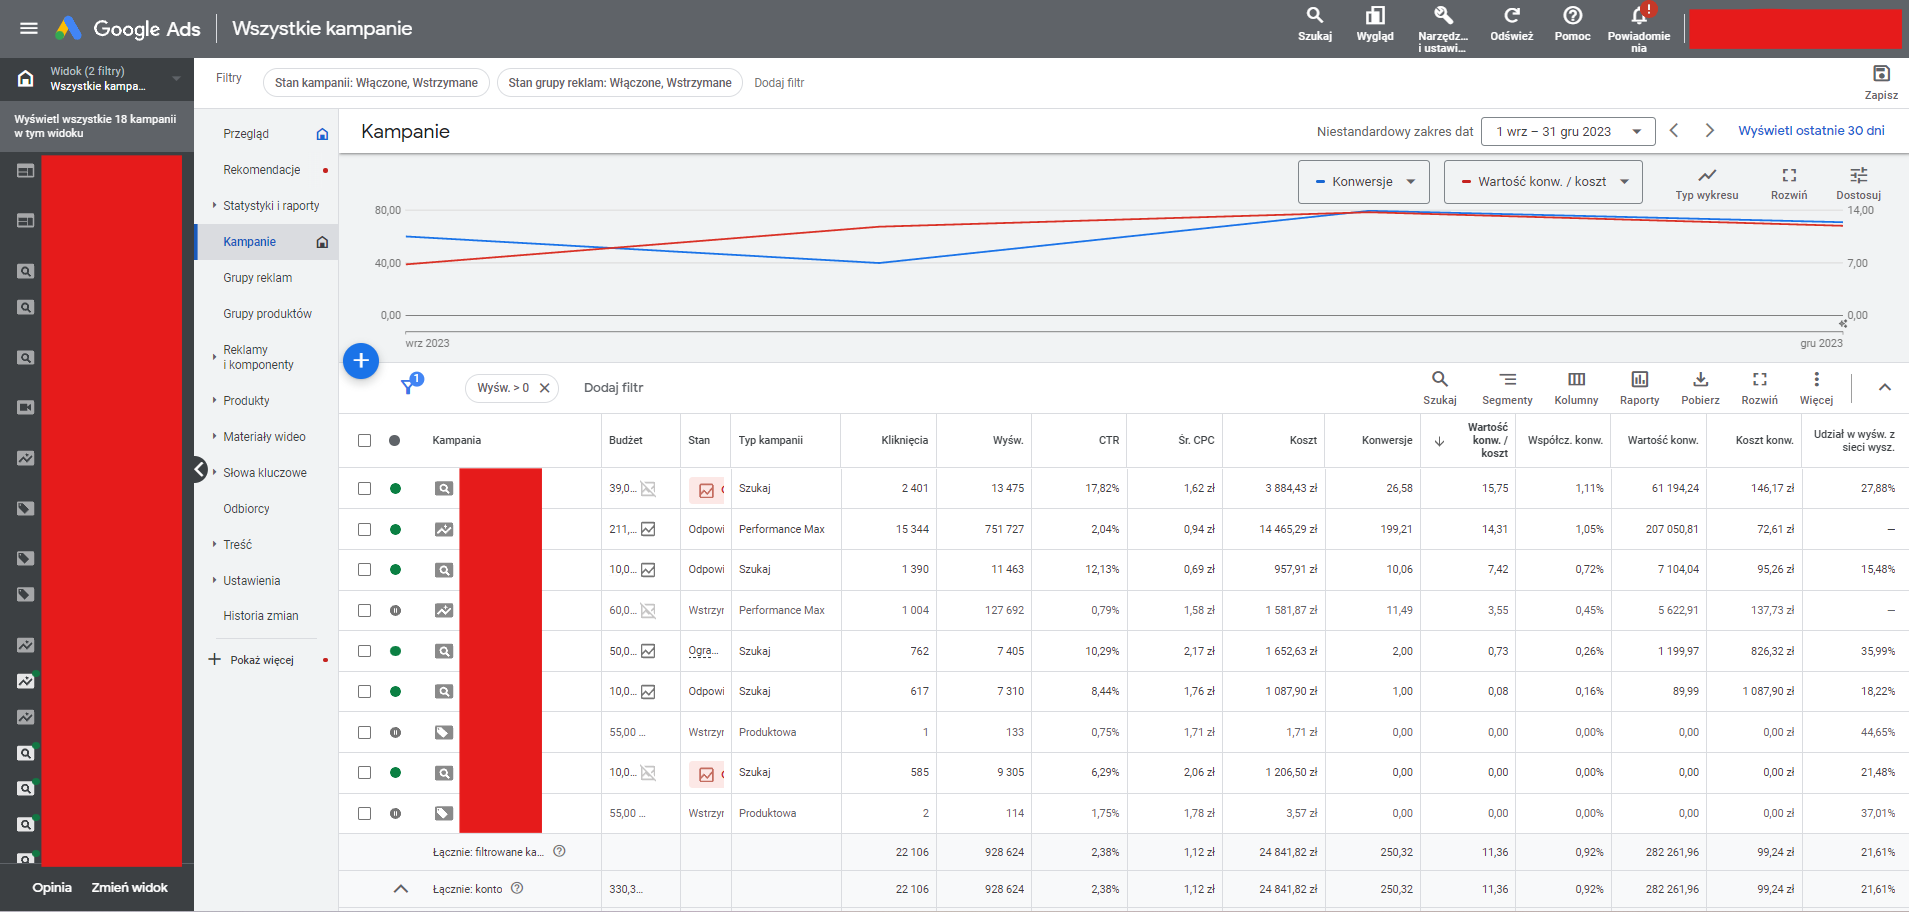Open the Konwersje metric dropdown
Image resolution: width=1909 pixels, height=912 pixels.
pos(1364,182)
